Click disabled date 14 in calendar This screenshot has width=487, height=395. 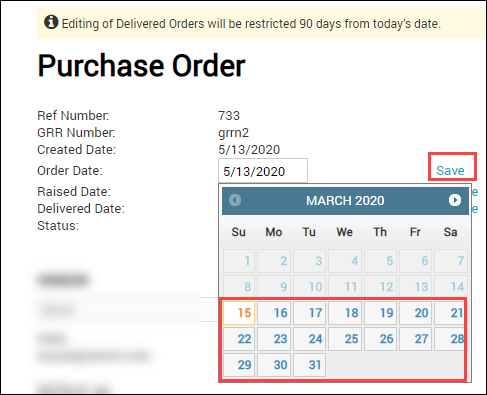pyautogui.click(x=451, y=287)
